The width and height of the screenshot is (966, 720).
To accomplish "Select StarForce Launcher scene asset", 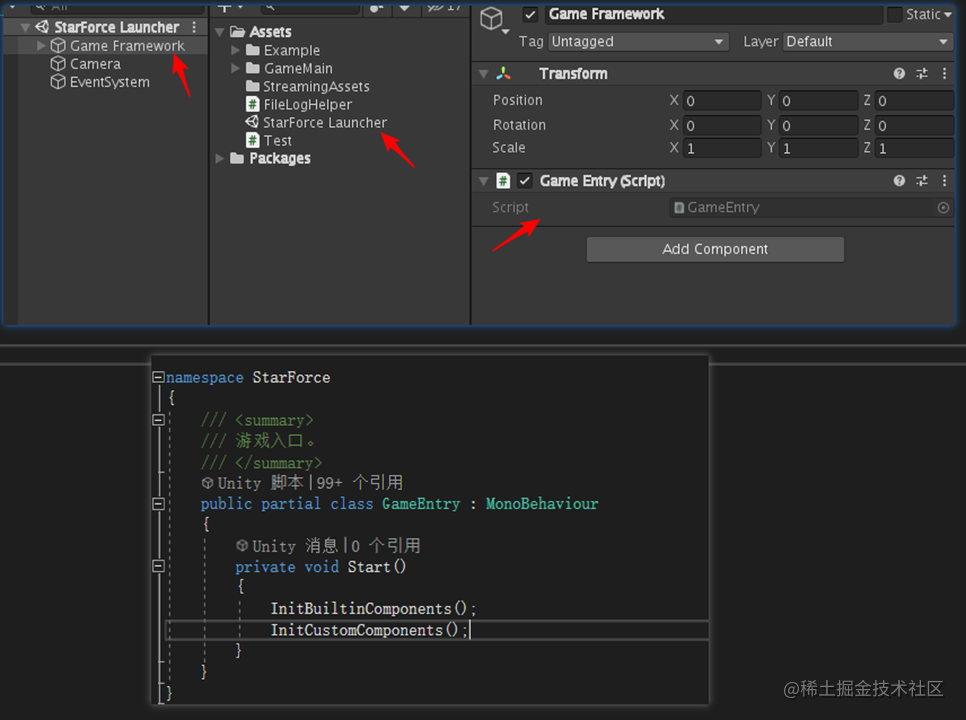I will coord(325,122).
